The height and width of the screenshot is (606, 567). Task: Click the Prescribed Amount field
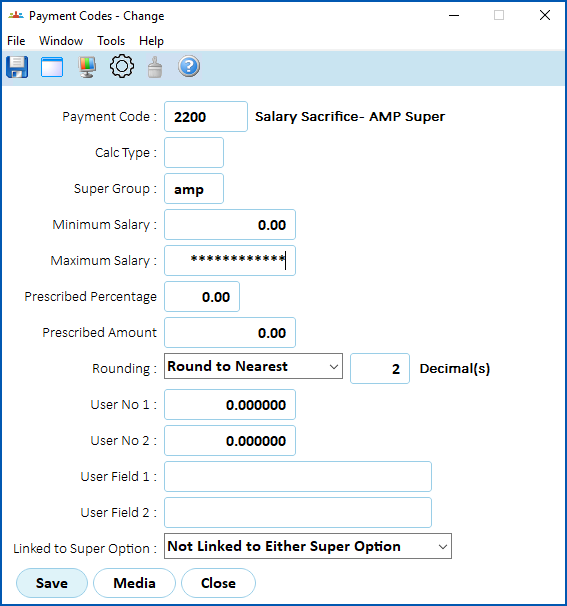pyautogui.click(x=230, y=332)
